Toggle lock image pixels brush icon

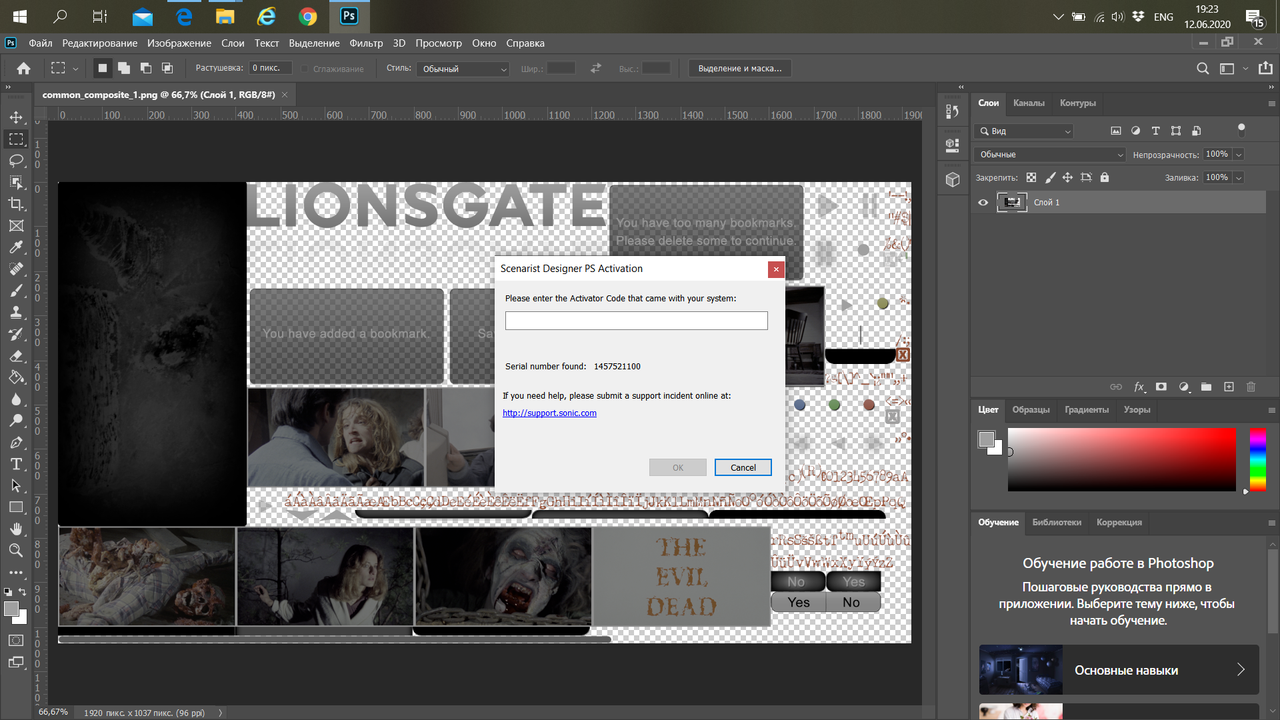coord(1050,177)
